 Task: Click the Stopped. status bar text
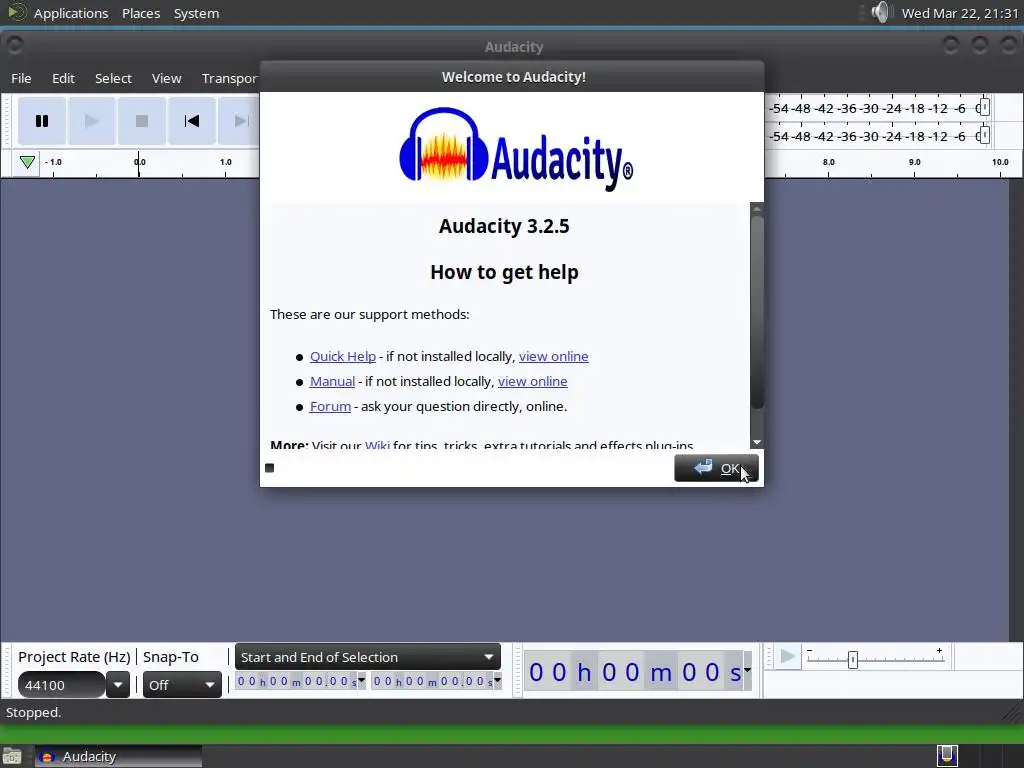[x=33, y=712]
